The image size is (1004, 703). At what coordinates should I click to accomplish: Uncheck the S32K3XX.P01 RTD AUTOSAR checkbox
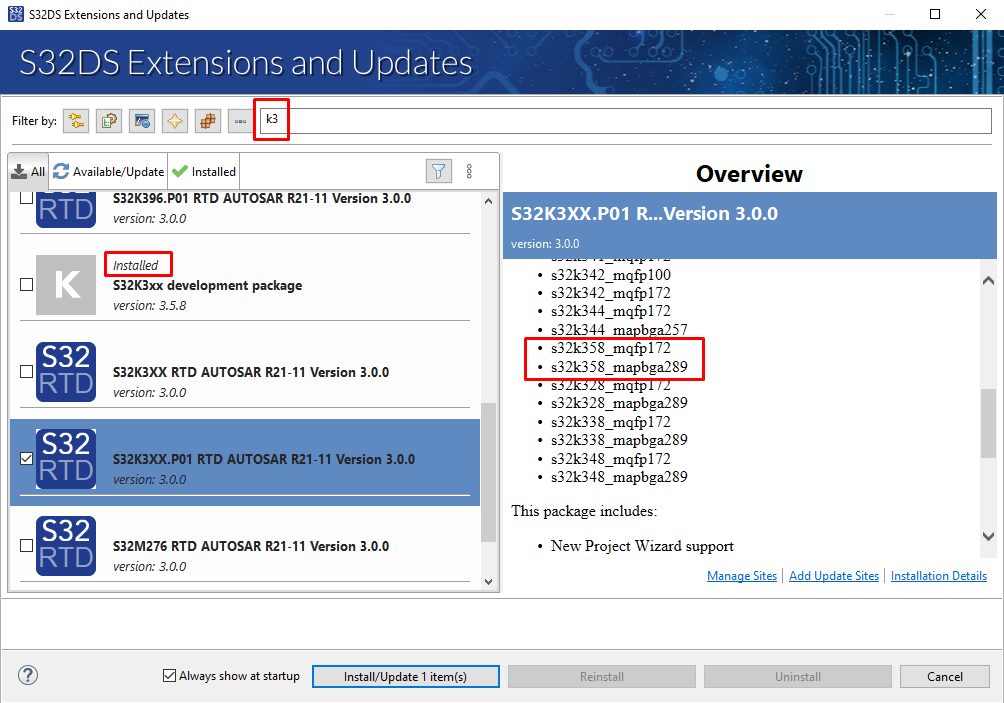(26, 459)
